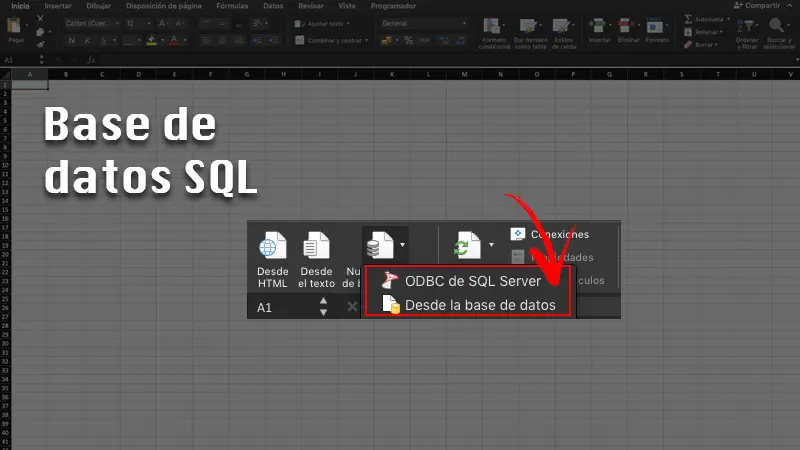The image size is (800, 450).
Task: Click the thousands separator 000 icon
Action: pos(424,40)
